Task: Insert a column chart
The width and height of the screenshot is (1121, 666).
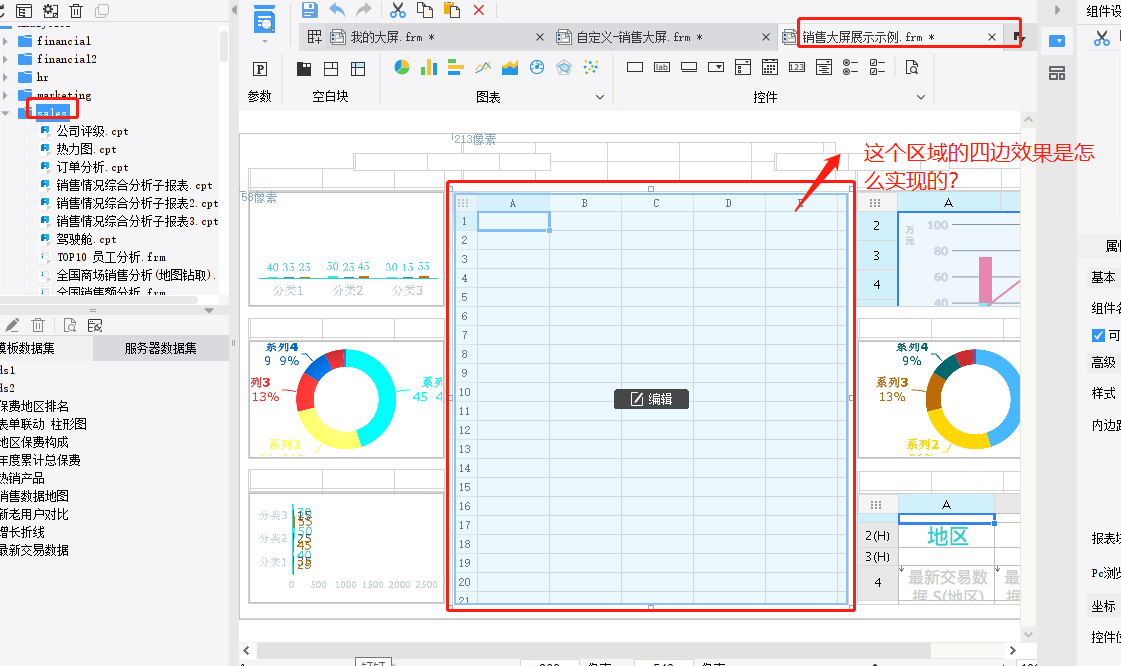Action: (x=429, y=67)
